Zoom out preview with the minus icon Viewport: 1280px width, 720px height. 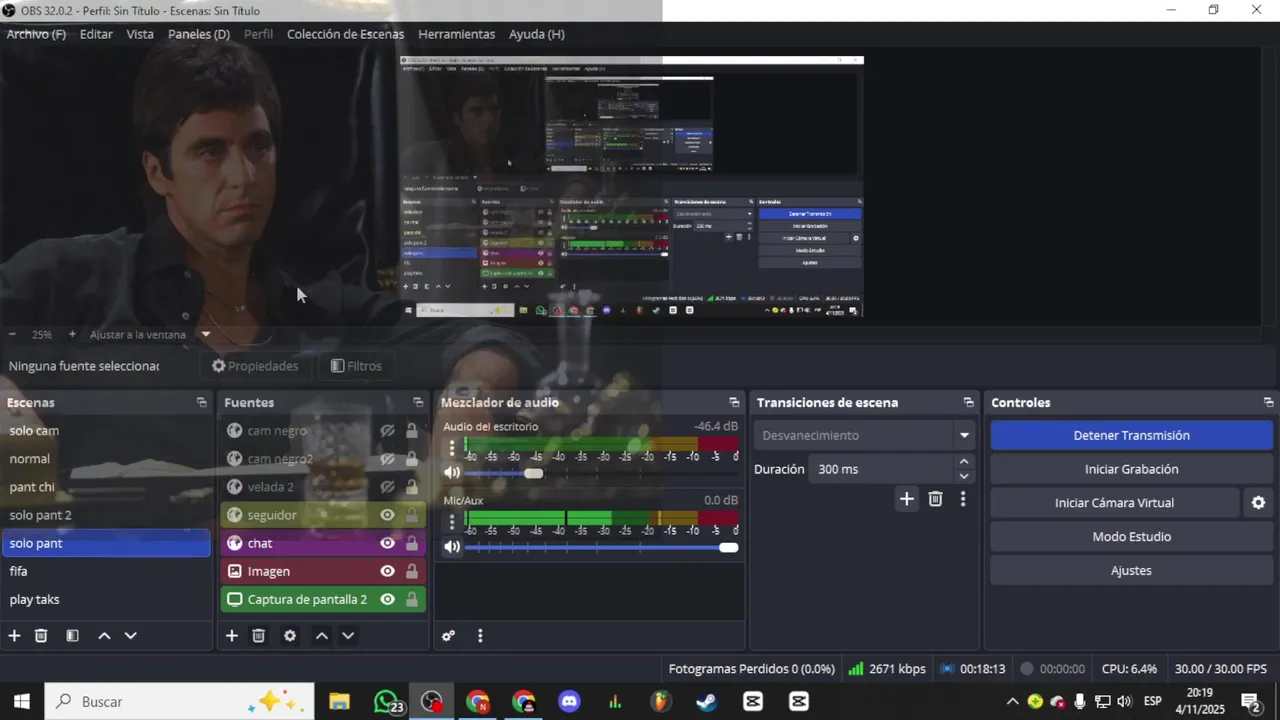(x=12, y=335)
